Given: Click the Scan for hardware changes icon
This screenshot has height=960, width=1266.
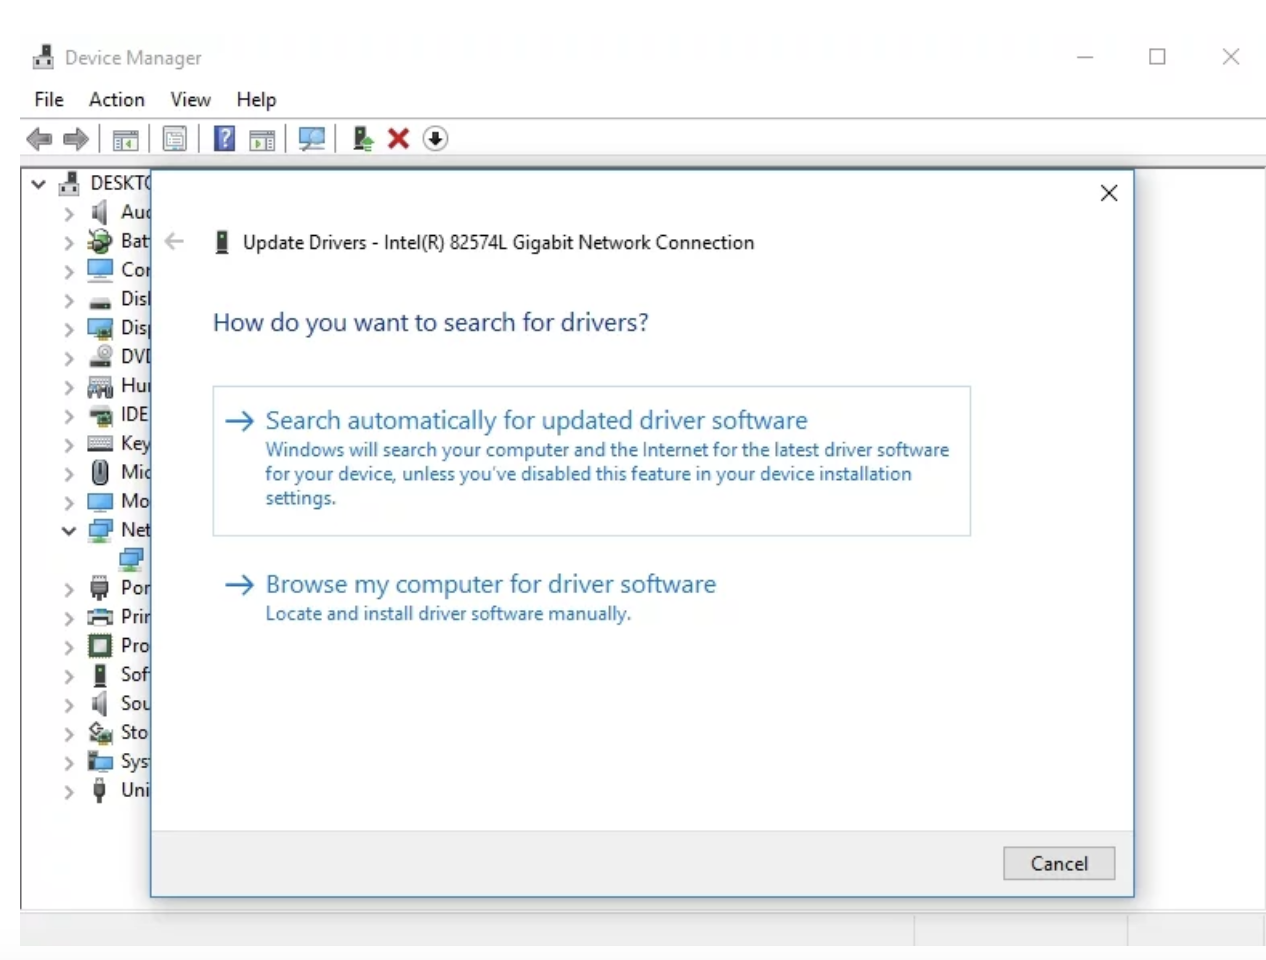Looking at the screenshot, I should (x=311, y=138).
